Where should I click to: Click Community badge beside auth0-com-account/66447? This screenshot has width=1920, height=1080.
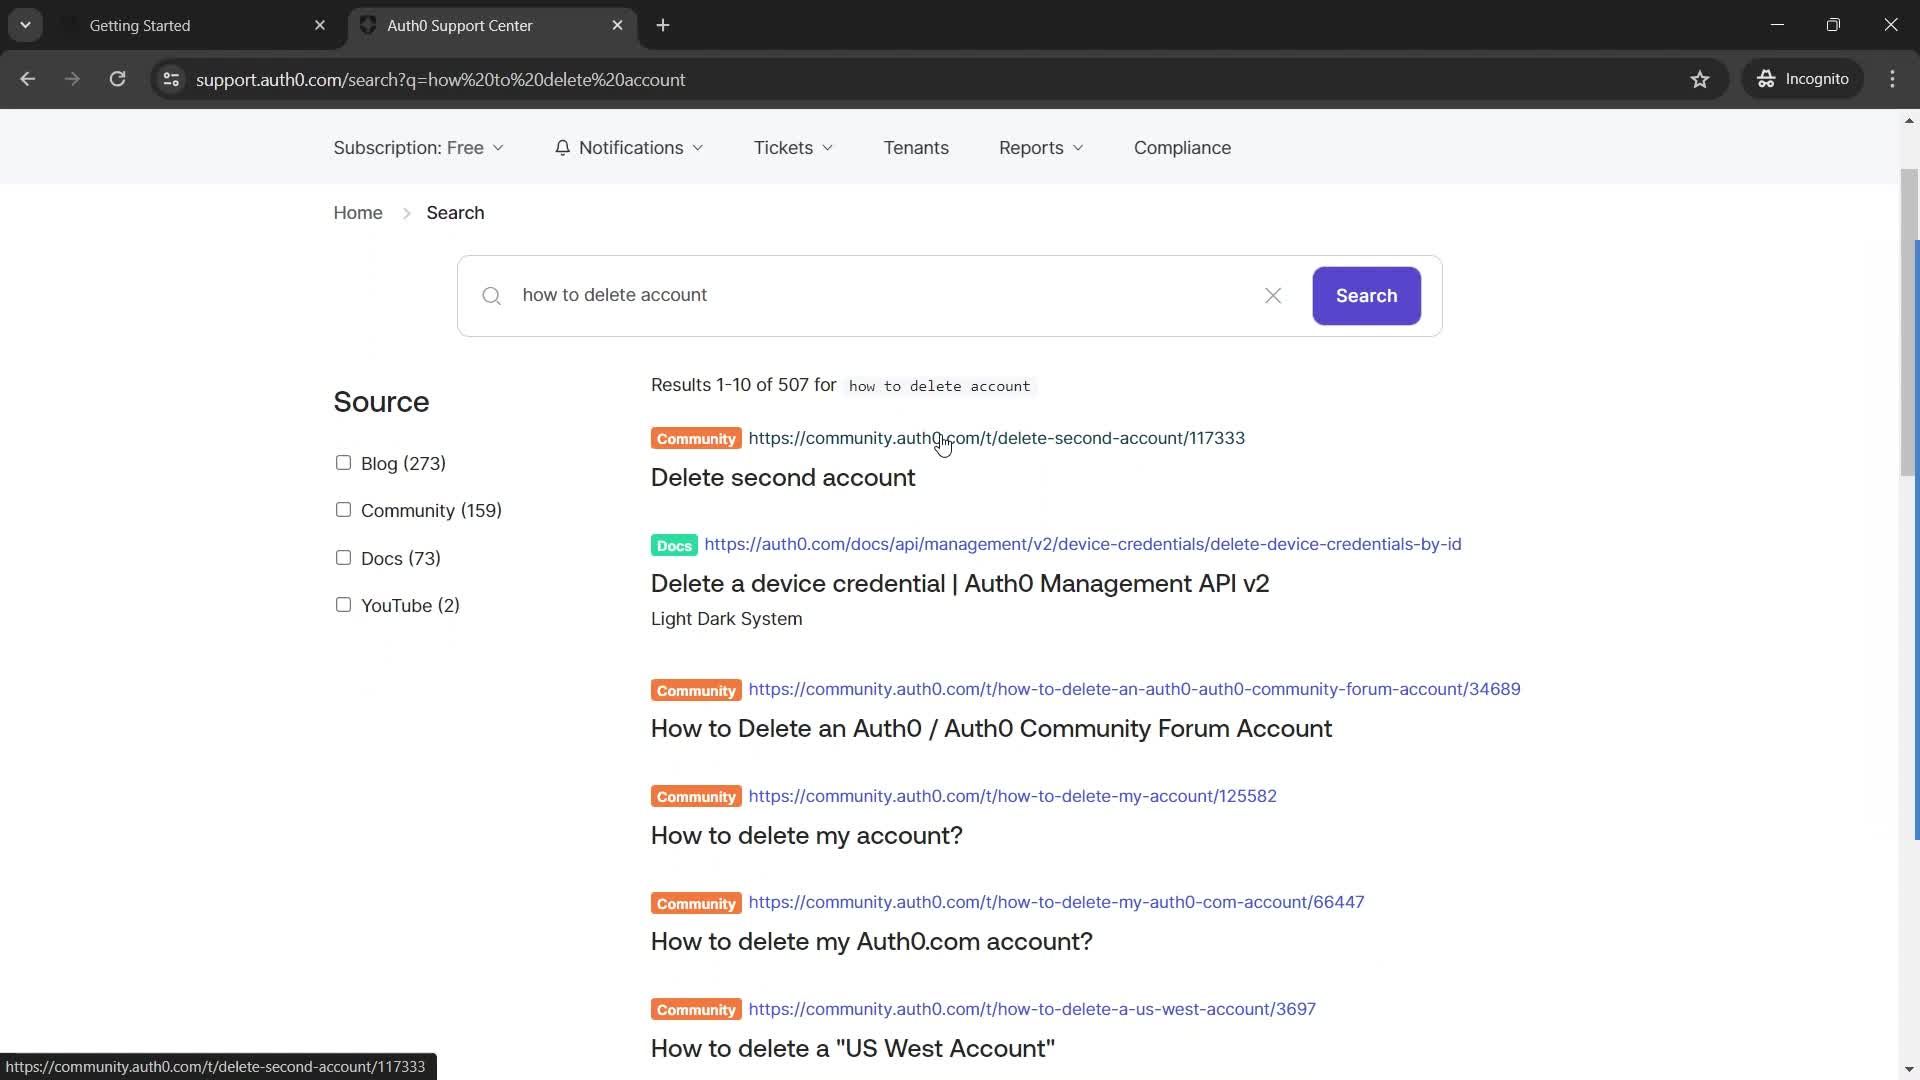(696, 903)
